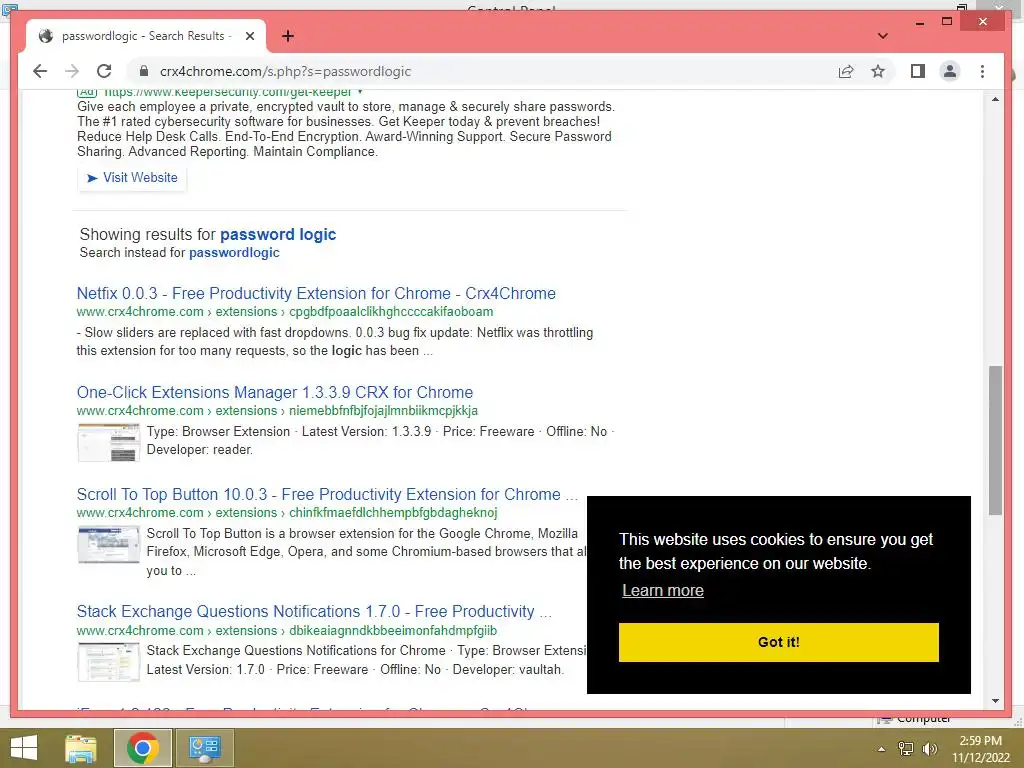Minimize the Chrome window
This screenshot has width=1024, height=768.
pos(920,22)
